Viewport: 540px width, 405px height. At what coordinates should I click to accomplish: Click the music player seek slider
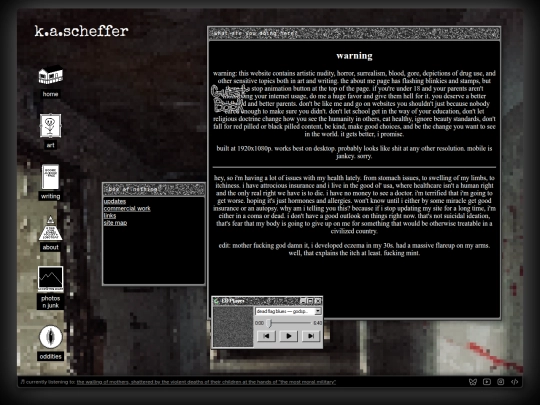pyautogui.click(x=289, y=323)
